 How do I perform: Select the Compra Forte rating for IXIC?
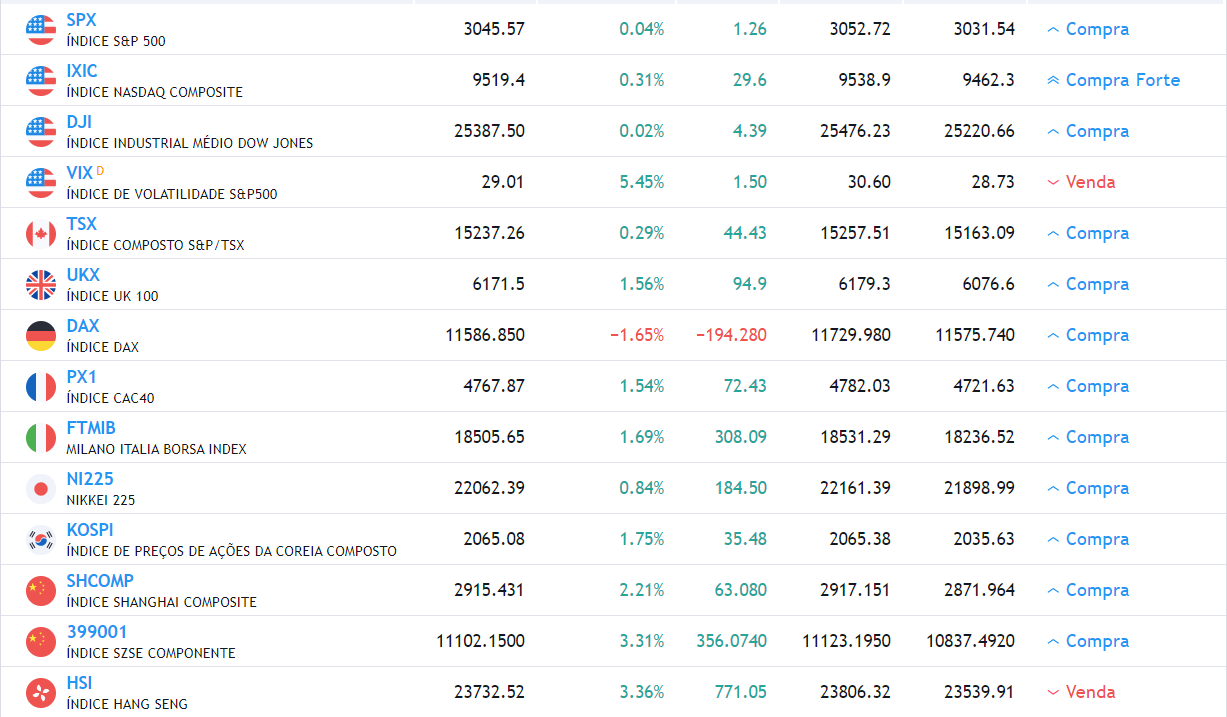[x=1120, y=79]
